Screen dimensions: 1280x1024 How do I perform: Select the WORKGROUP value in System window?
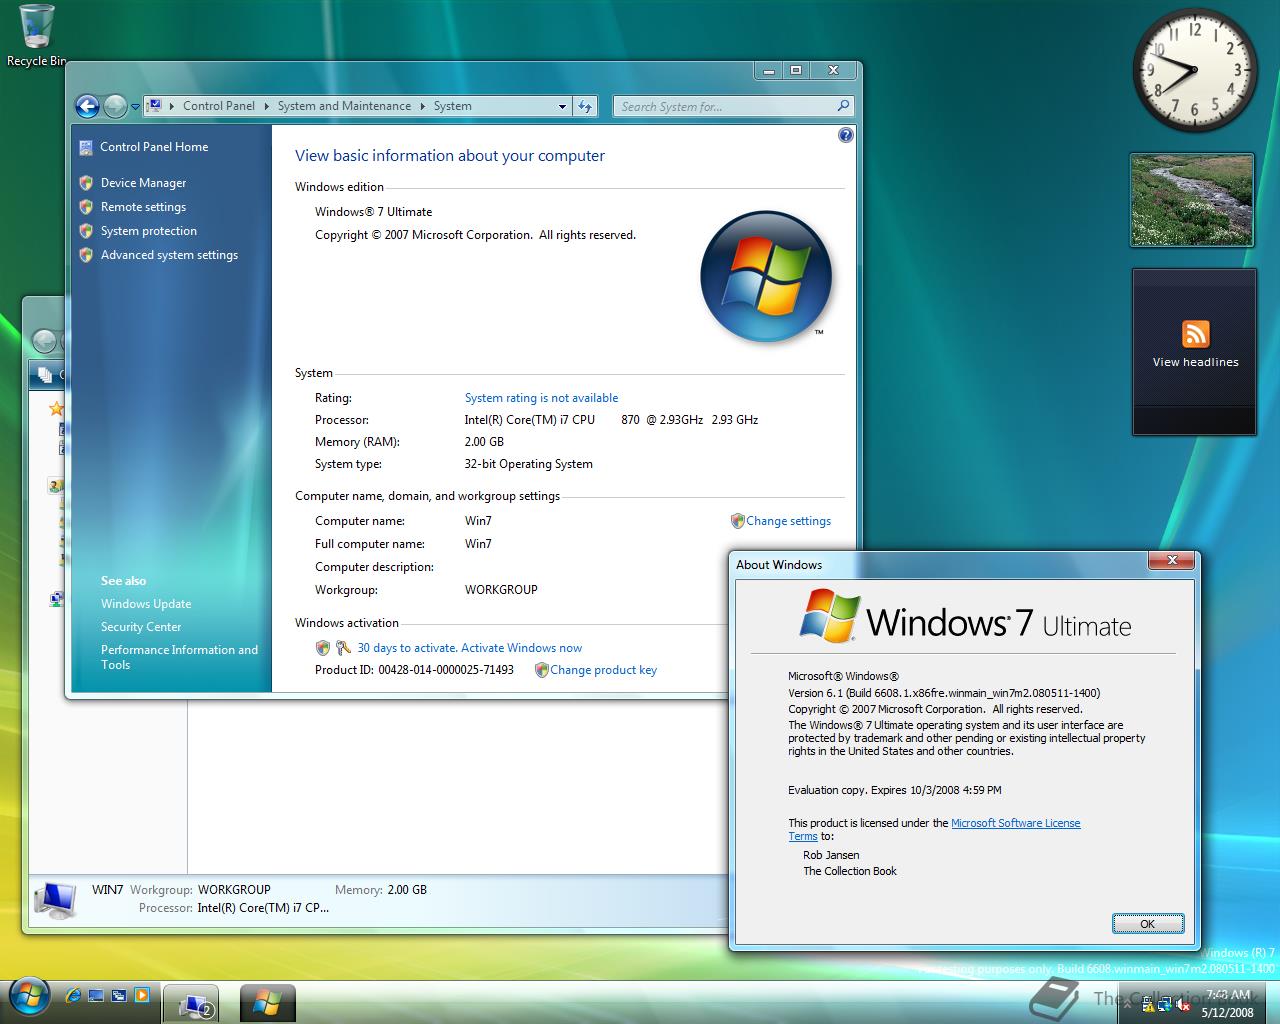[x=501, y=590]
